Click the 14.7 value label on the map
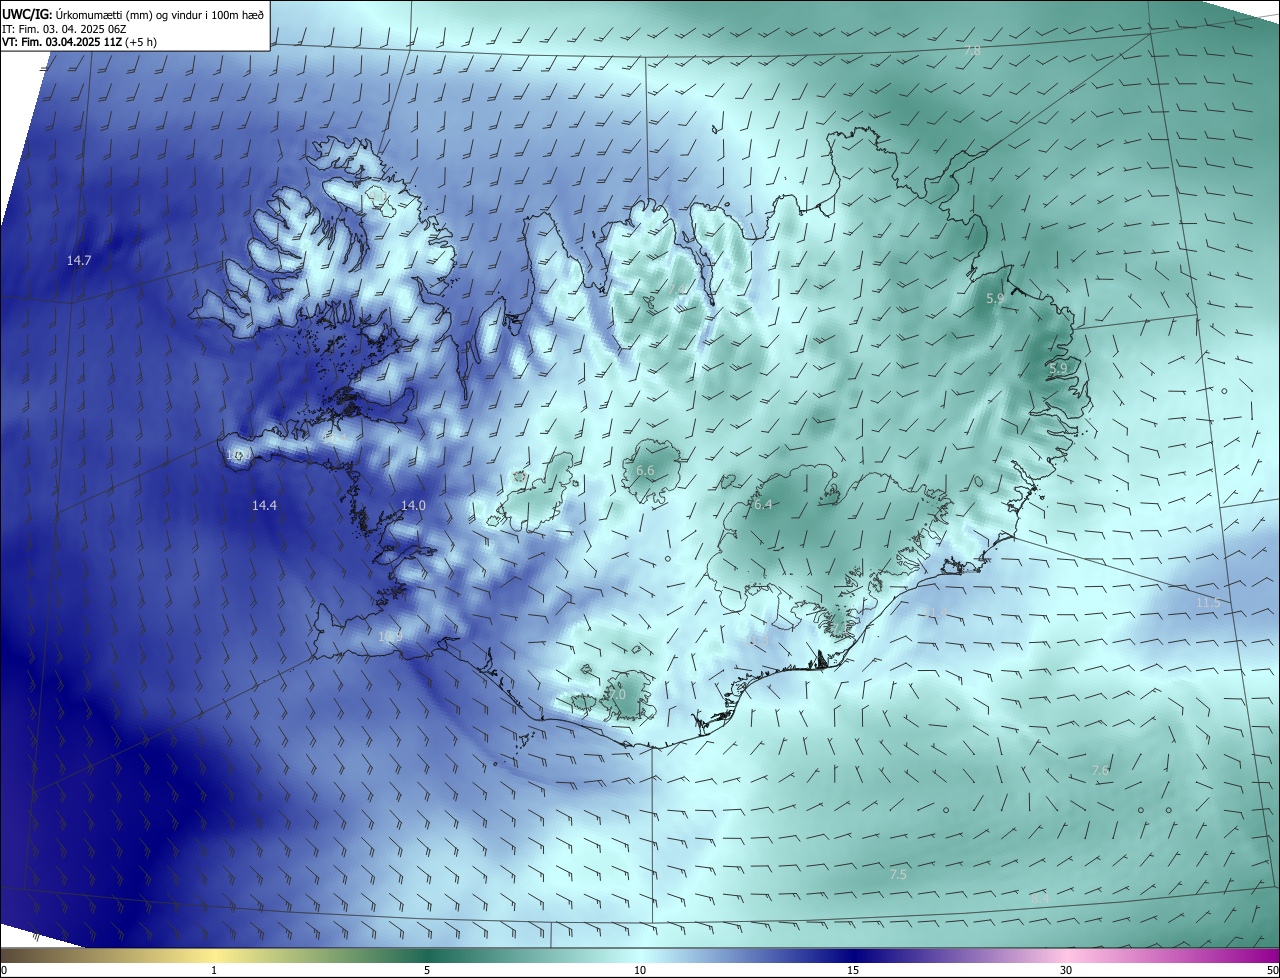Screen dimensions: 1280x978 click(79, 261)
